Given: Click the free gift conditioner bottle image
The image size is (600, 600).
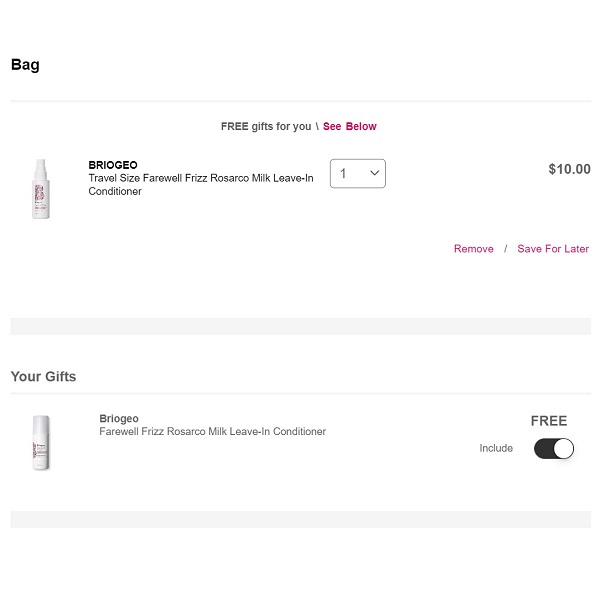Looking at the screenshot, I should pyautogui.click(x=41, y=442).
